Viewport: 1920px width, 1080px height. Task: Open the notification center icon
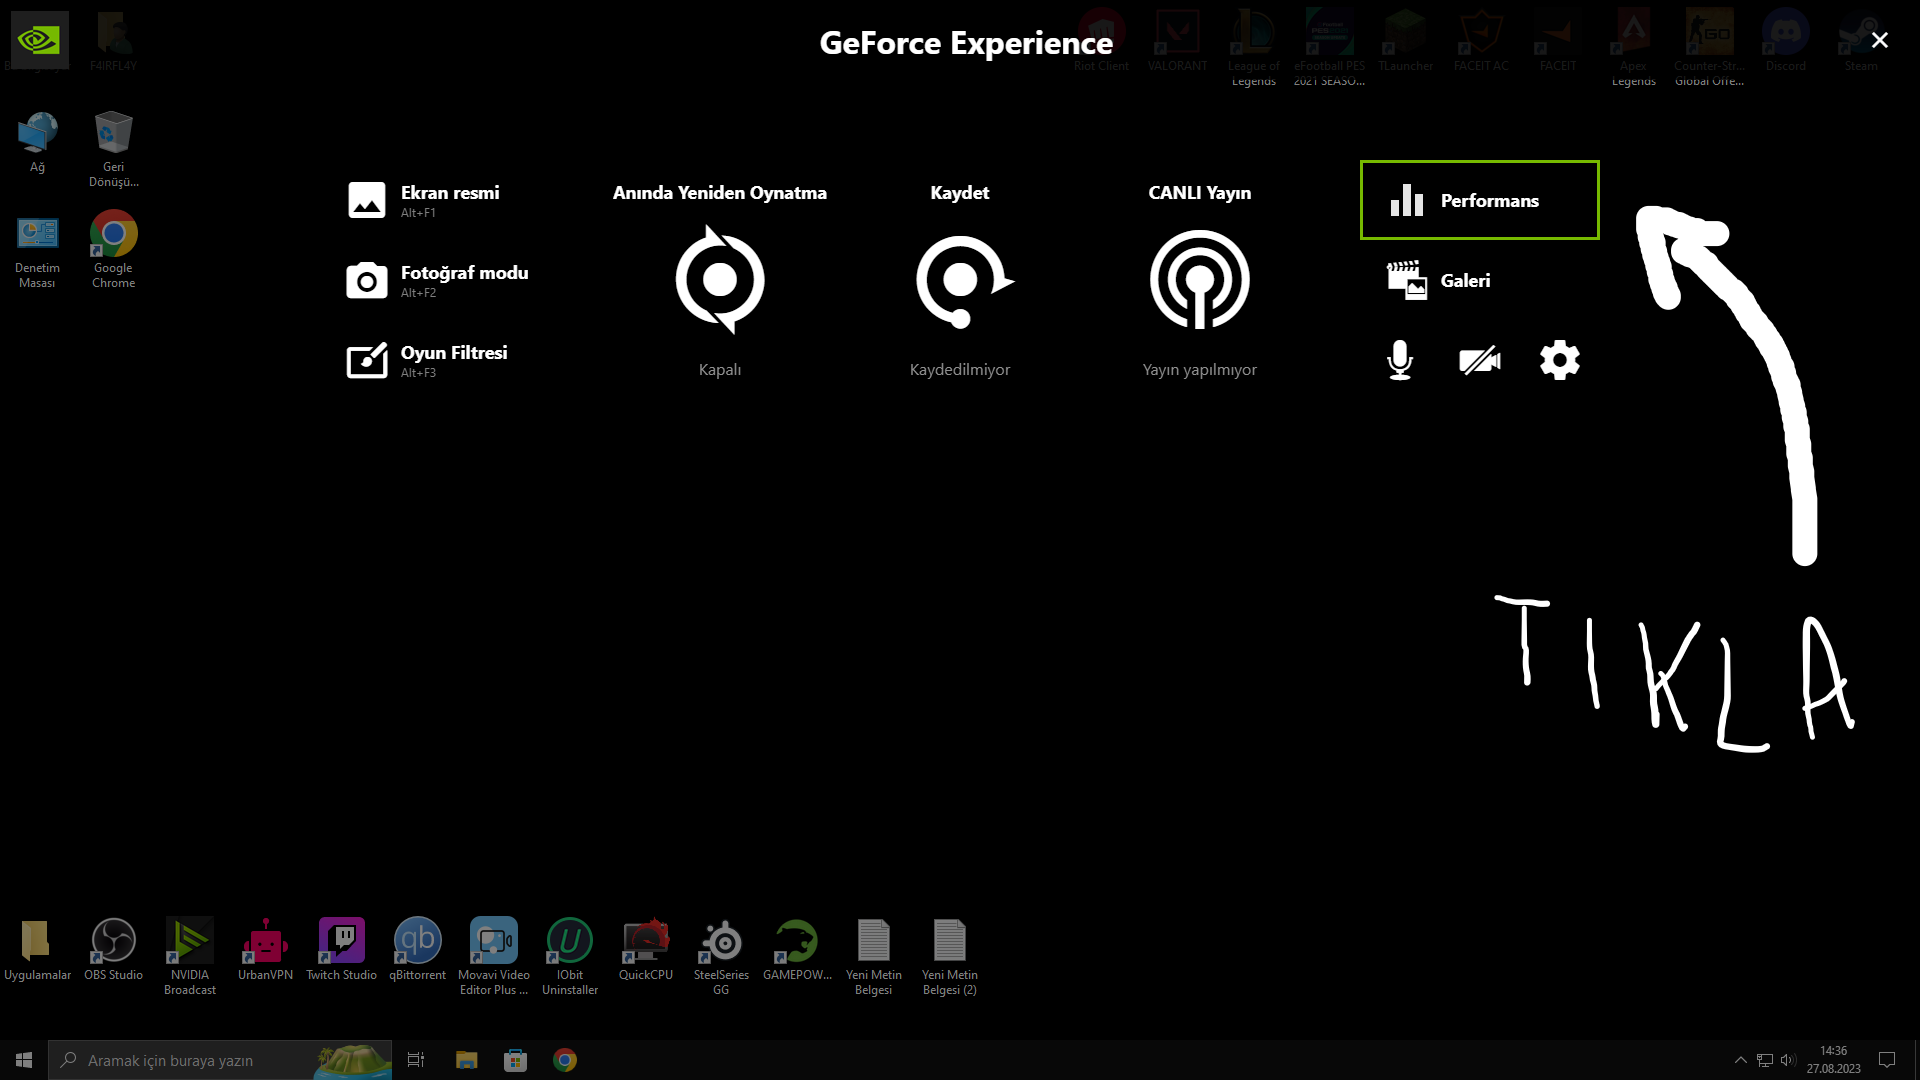[1887, 1060]
